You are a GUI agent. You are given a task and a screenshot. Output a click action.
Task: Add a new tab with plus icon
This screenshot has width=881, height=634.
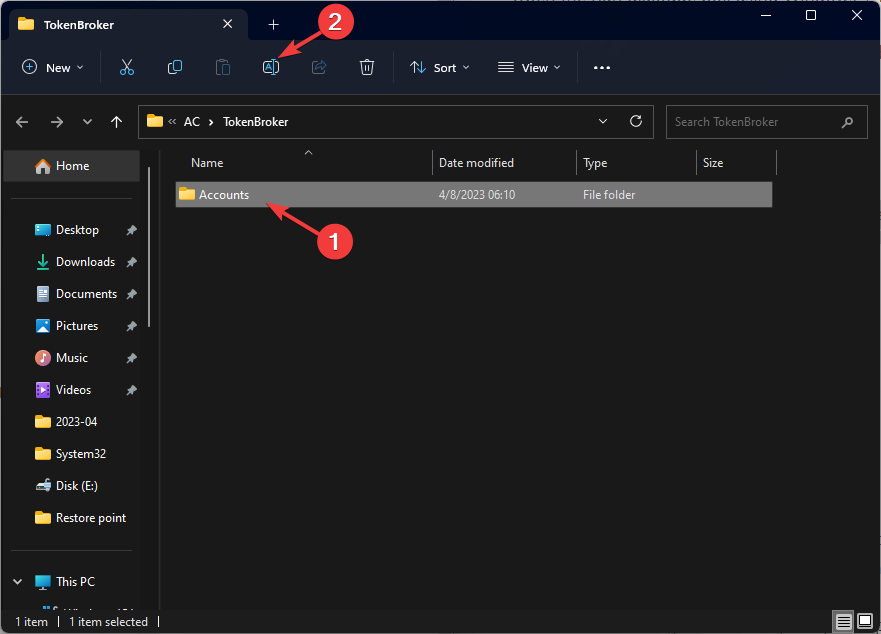[x=273, y=25]
